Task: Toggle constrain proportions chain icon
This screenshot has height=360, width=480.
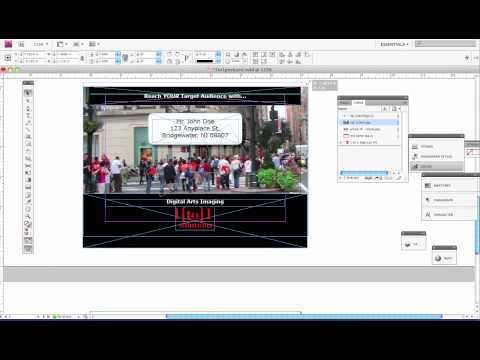Action: tap(82, 58)
